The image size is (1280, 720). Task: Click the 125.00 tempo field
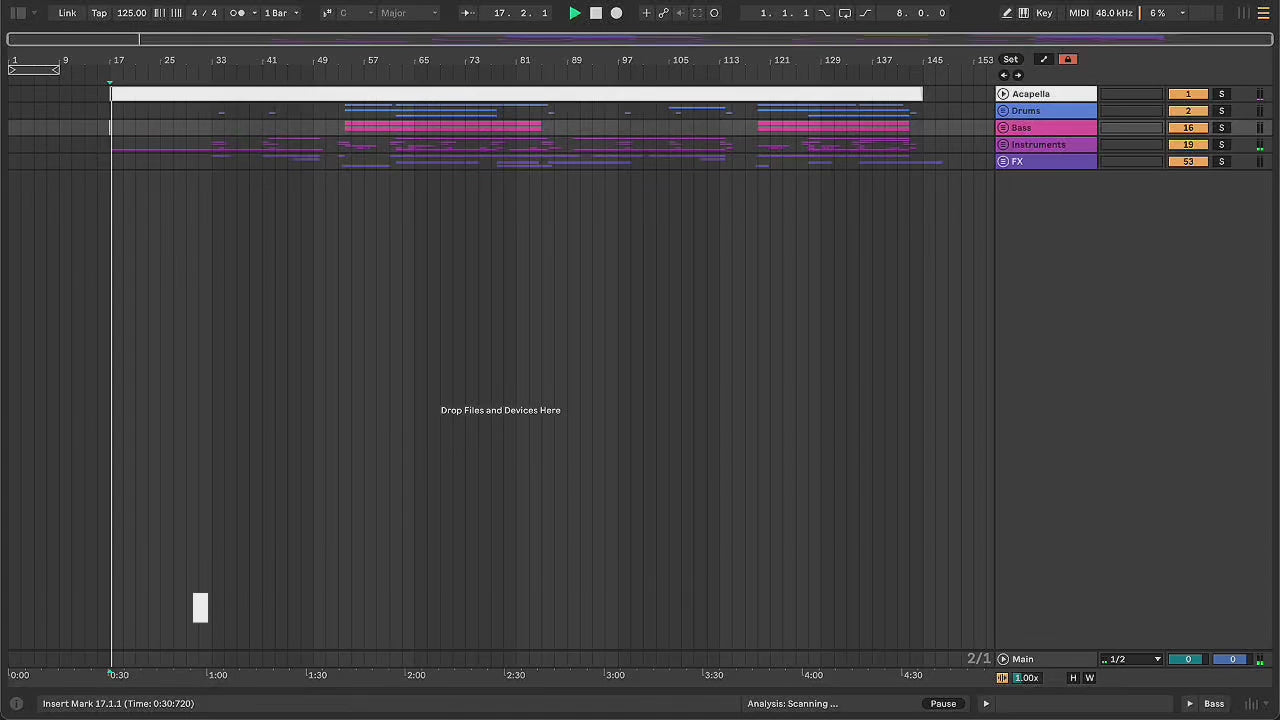[x=131, y=13]
